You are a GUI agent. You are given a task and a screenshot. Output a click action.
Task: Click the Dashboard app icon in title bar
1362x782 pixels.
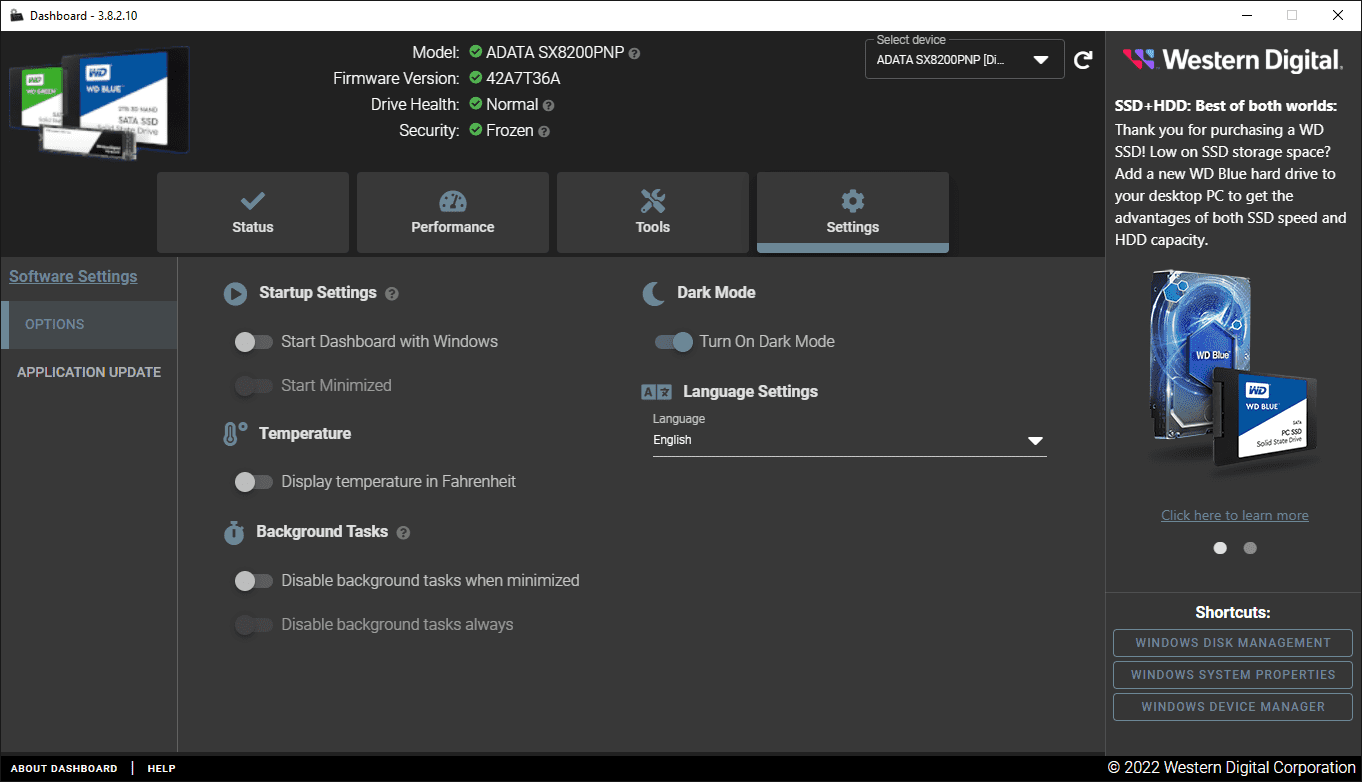[17, 15]
